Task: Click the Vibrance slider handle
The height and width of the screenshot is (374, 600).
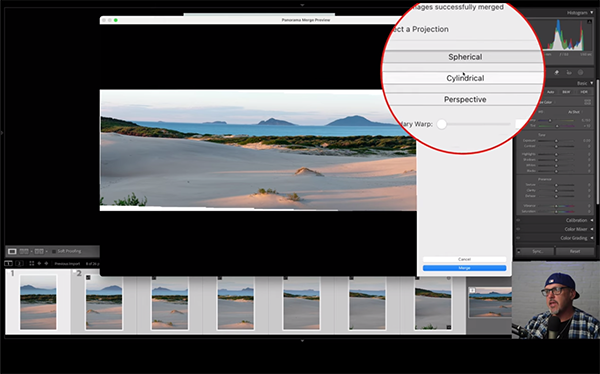Action: [556, 206]
